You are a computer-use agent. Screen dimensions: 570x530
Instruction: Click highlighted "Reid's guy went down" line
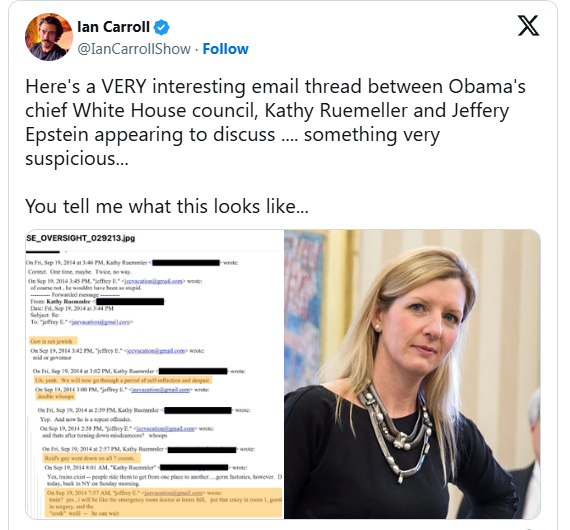click(91, 458)
